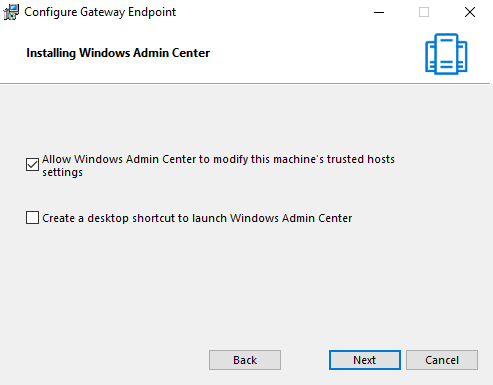Go back to the previous installer step
The image size is (493, 385).
245,360
